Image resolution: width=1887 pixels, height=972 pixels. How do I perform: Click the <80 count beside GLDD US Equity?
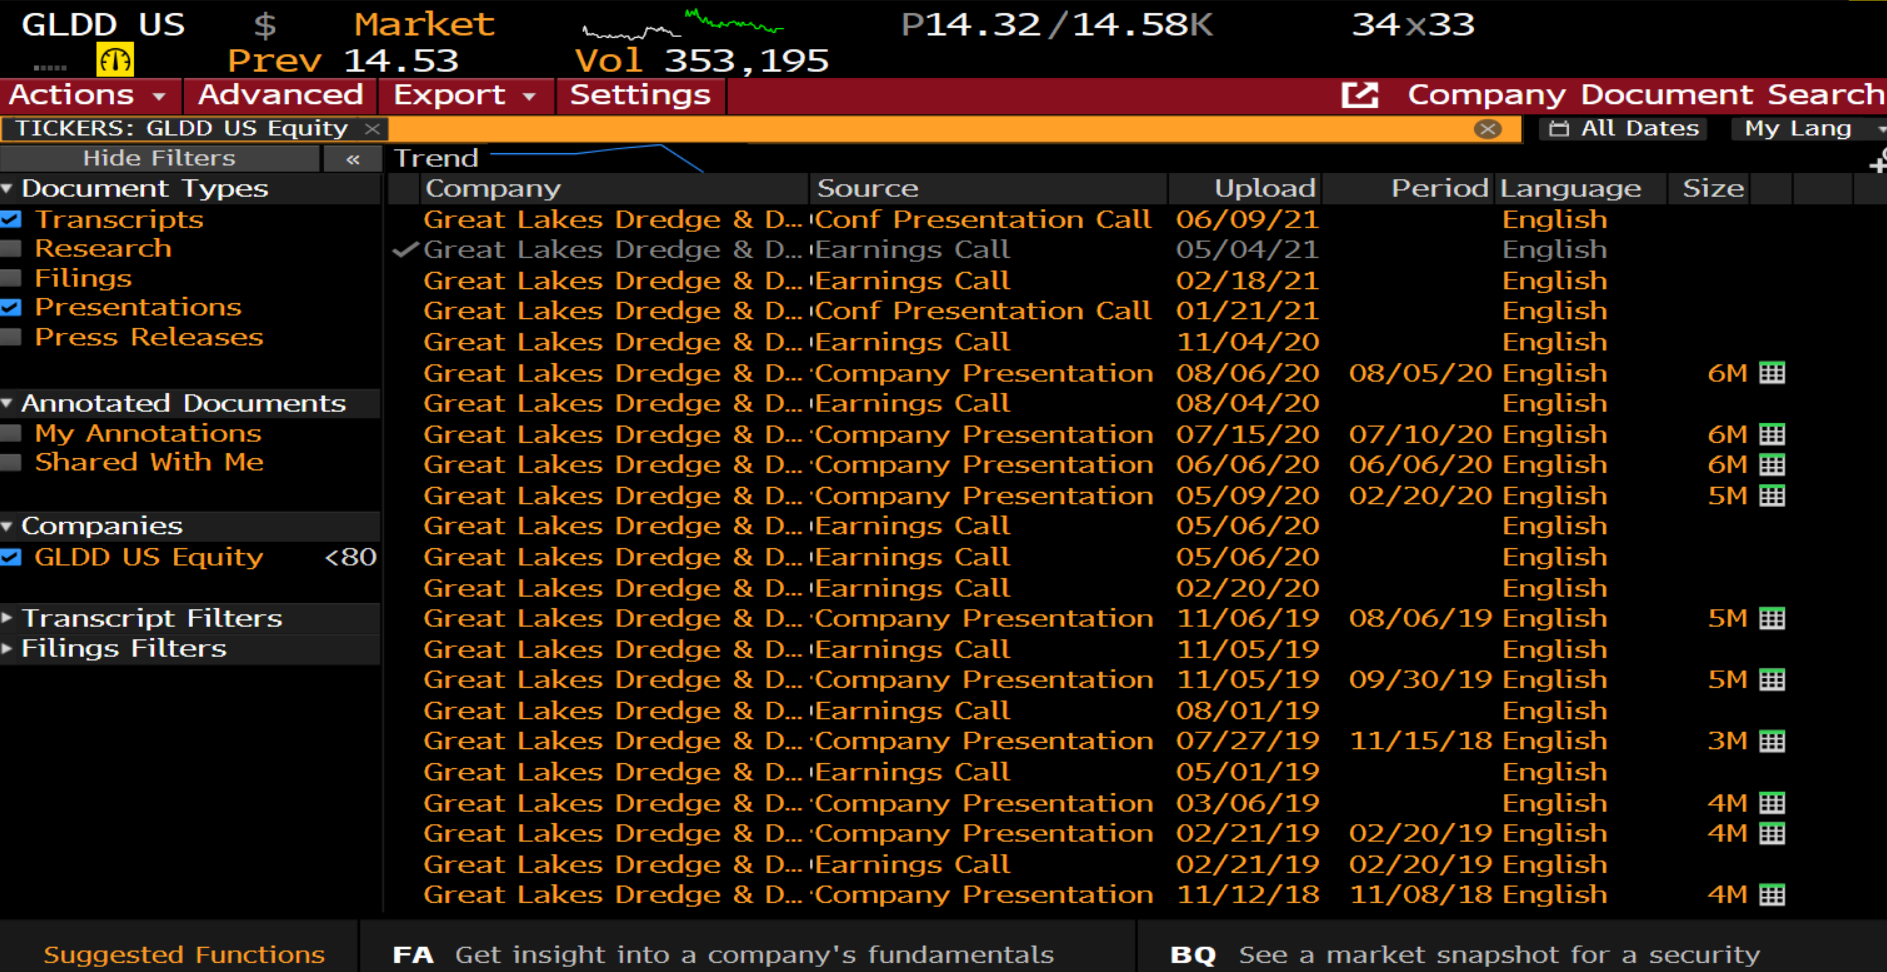click(x=351, y=557)
